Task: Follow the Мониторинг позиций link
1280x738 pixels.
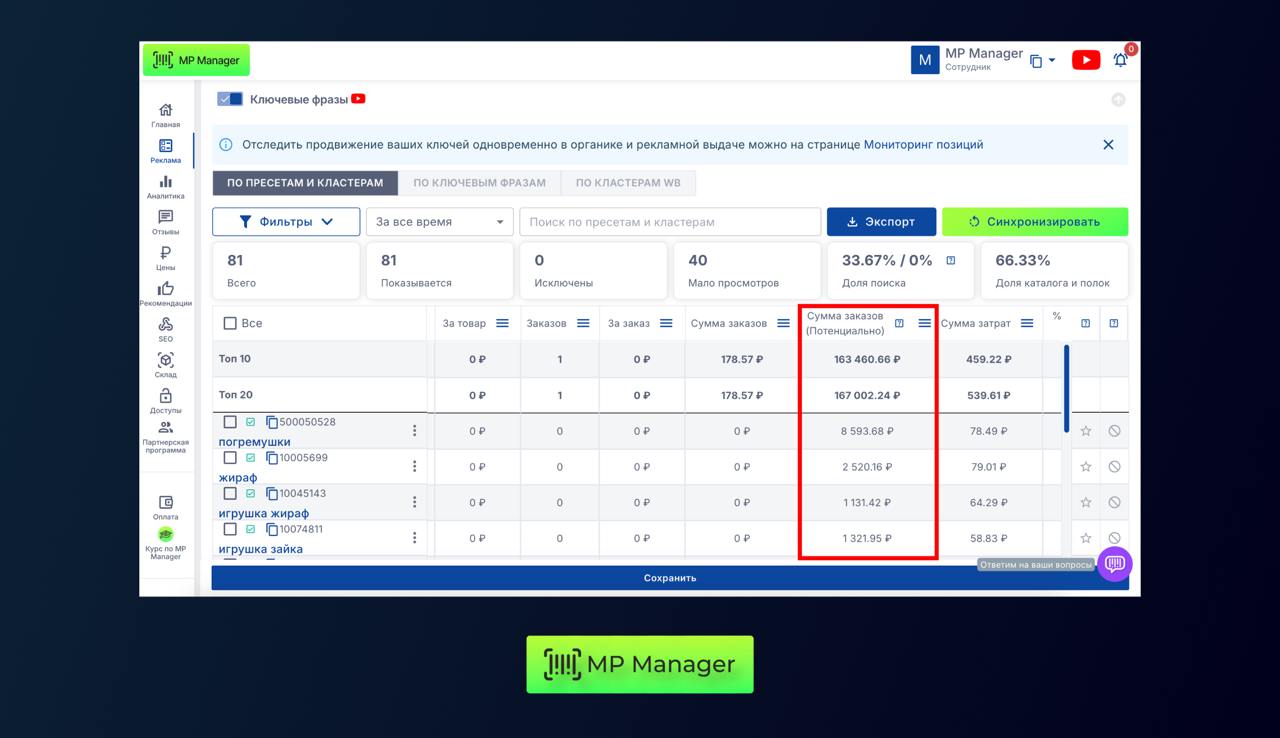Action: [923, 145]
